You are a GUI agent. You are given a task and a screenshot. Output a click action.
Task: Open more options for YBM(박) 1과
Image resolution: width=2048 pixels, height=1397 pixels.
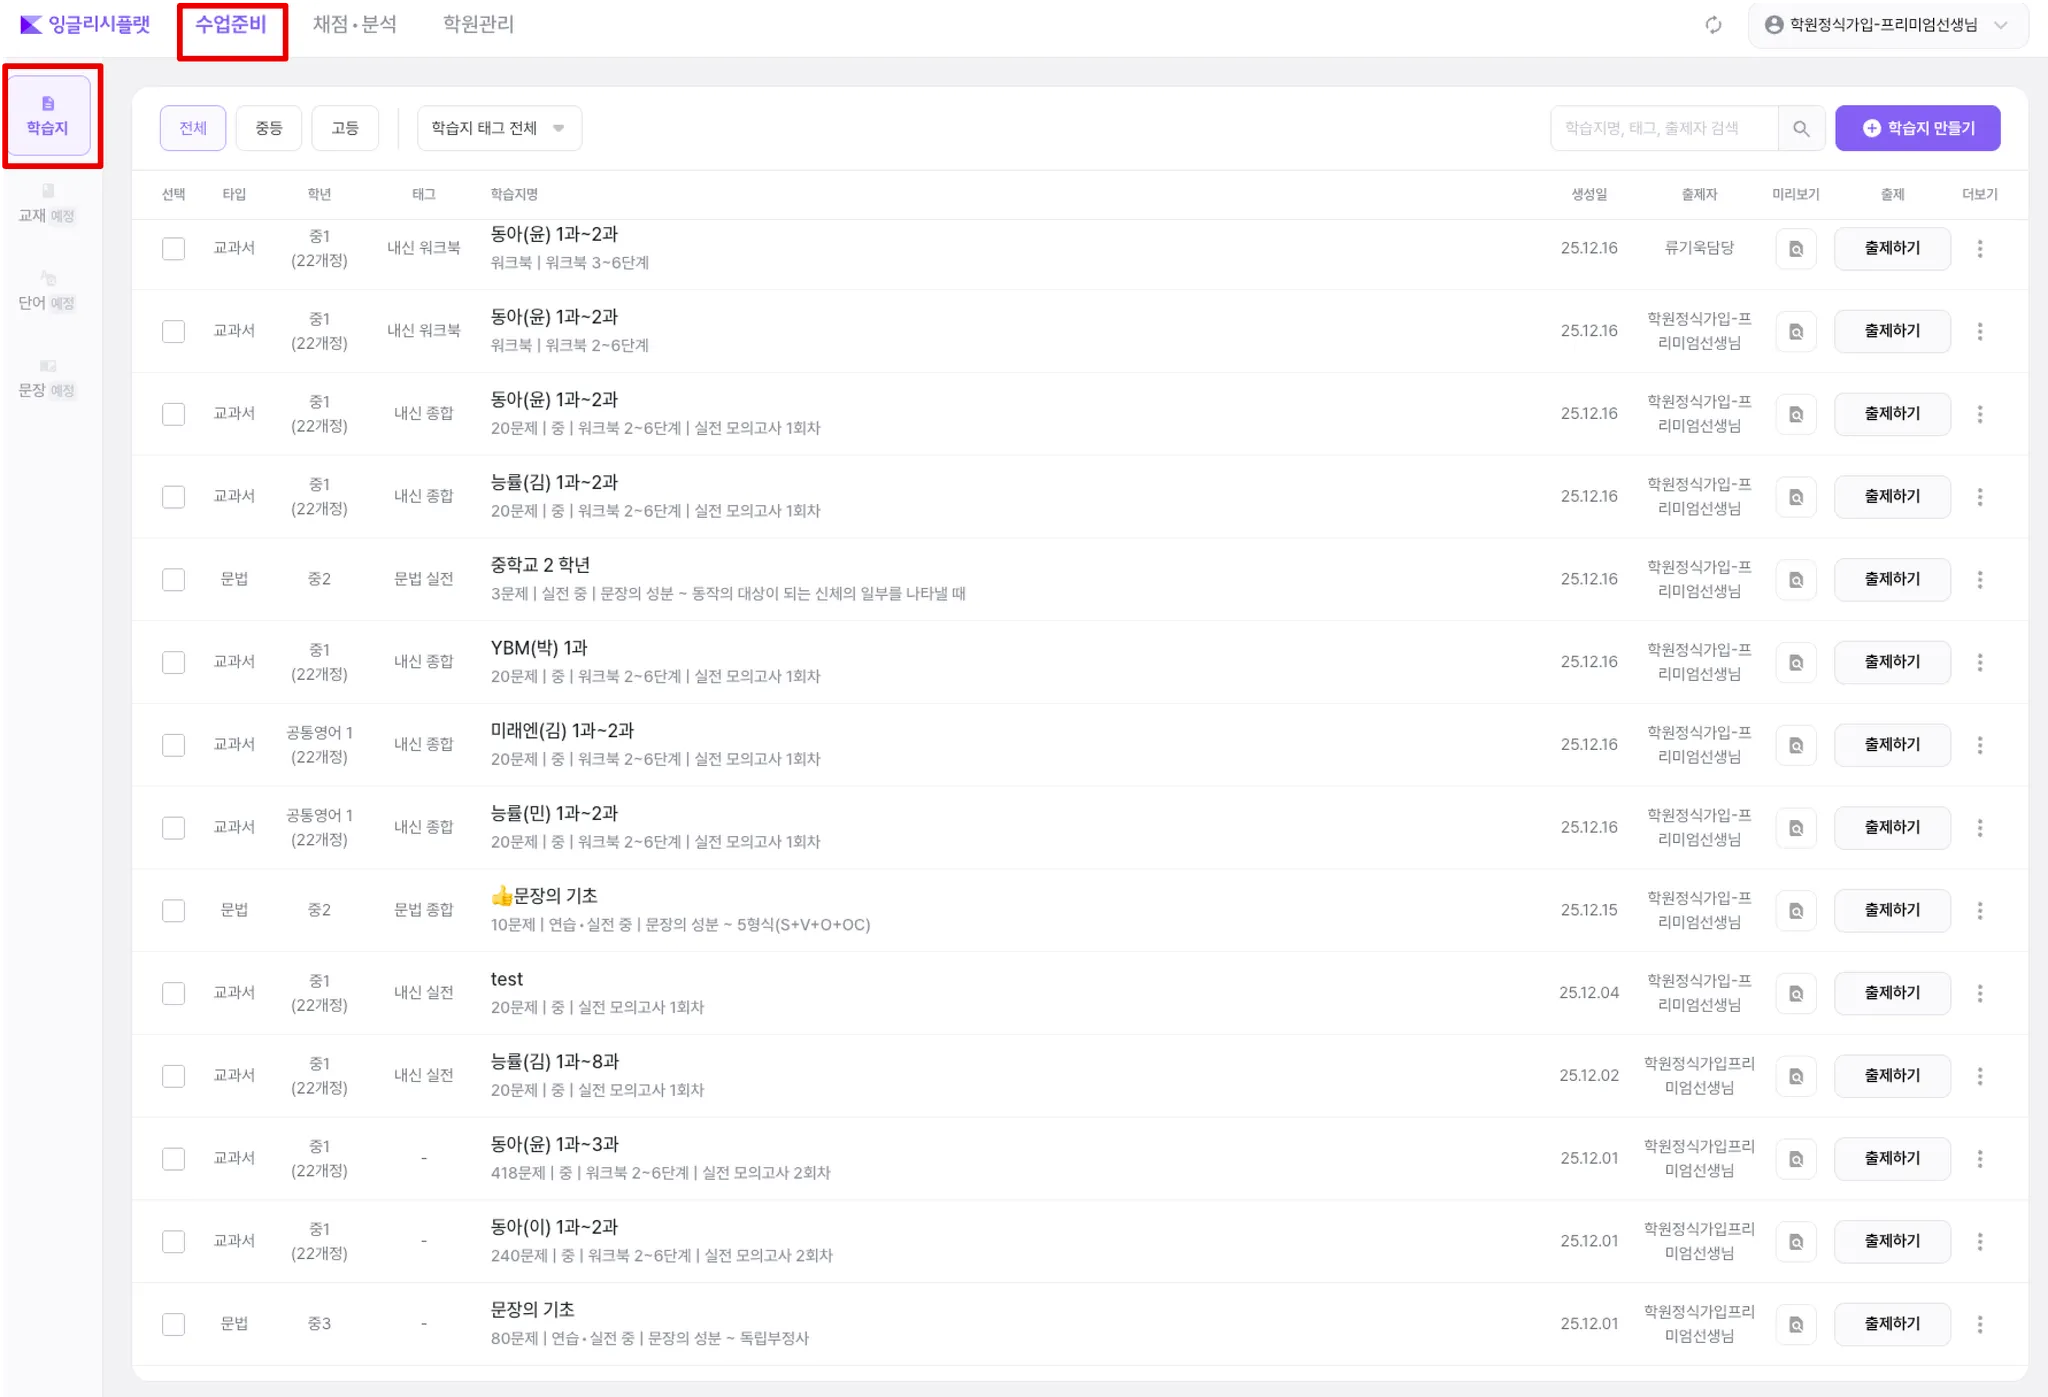pos(1979,663)
